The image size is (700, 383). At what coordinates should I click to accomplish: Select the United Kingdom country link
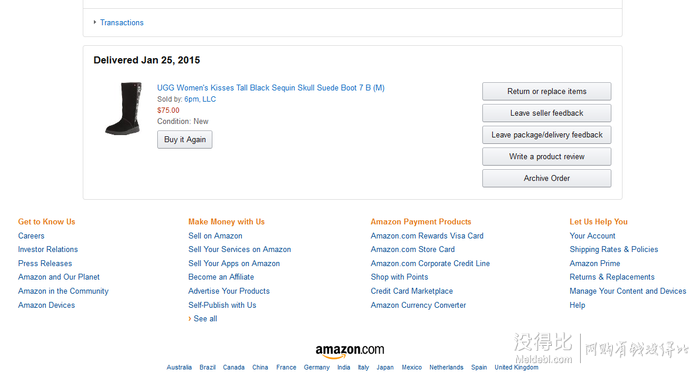coord(516,367)
